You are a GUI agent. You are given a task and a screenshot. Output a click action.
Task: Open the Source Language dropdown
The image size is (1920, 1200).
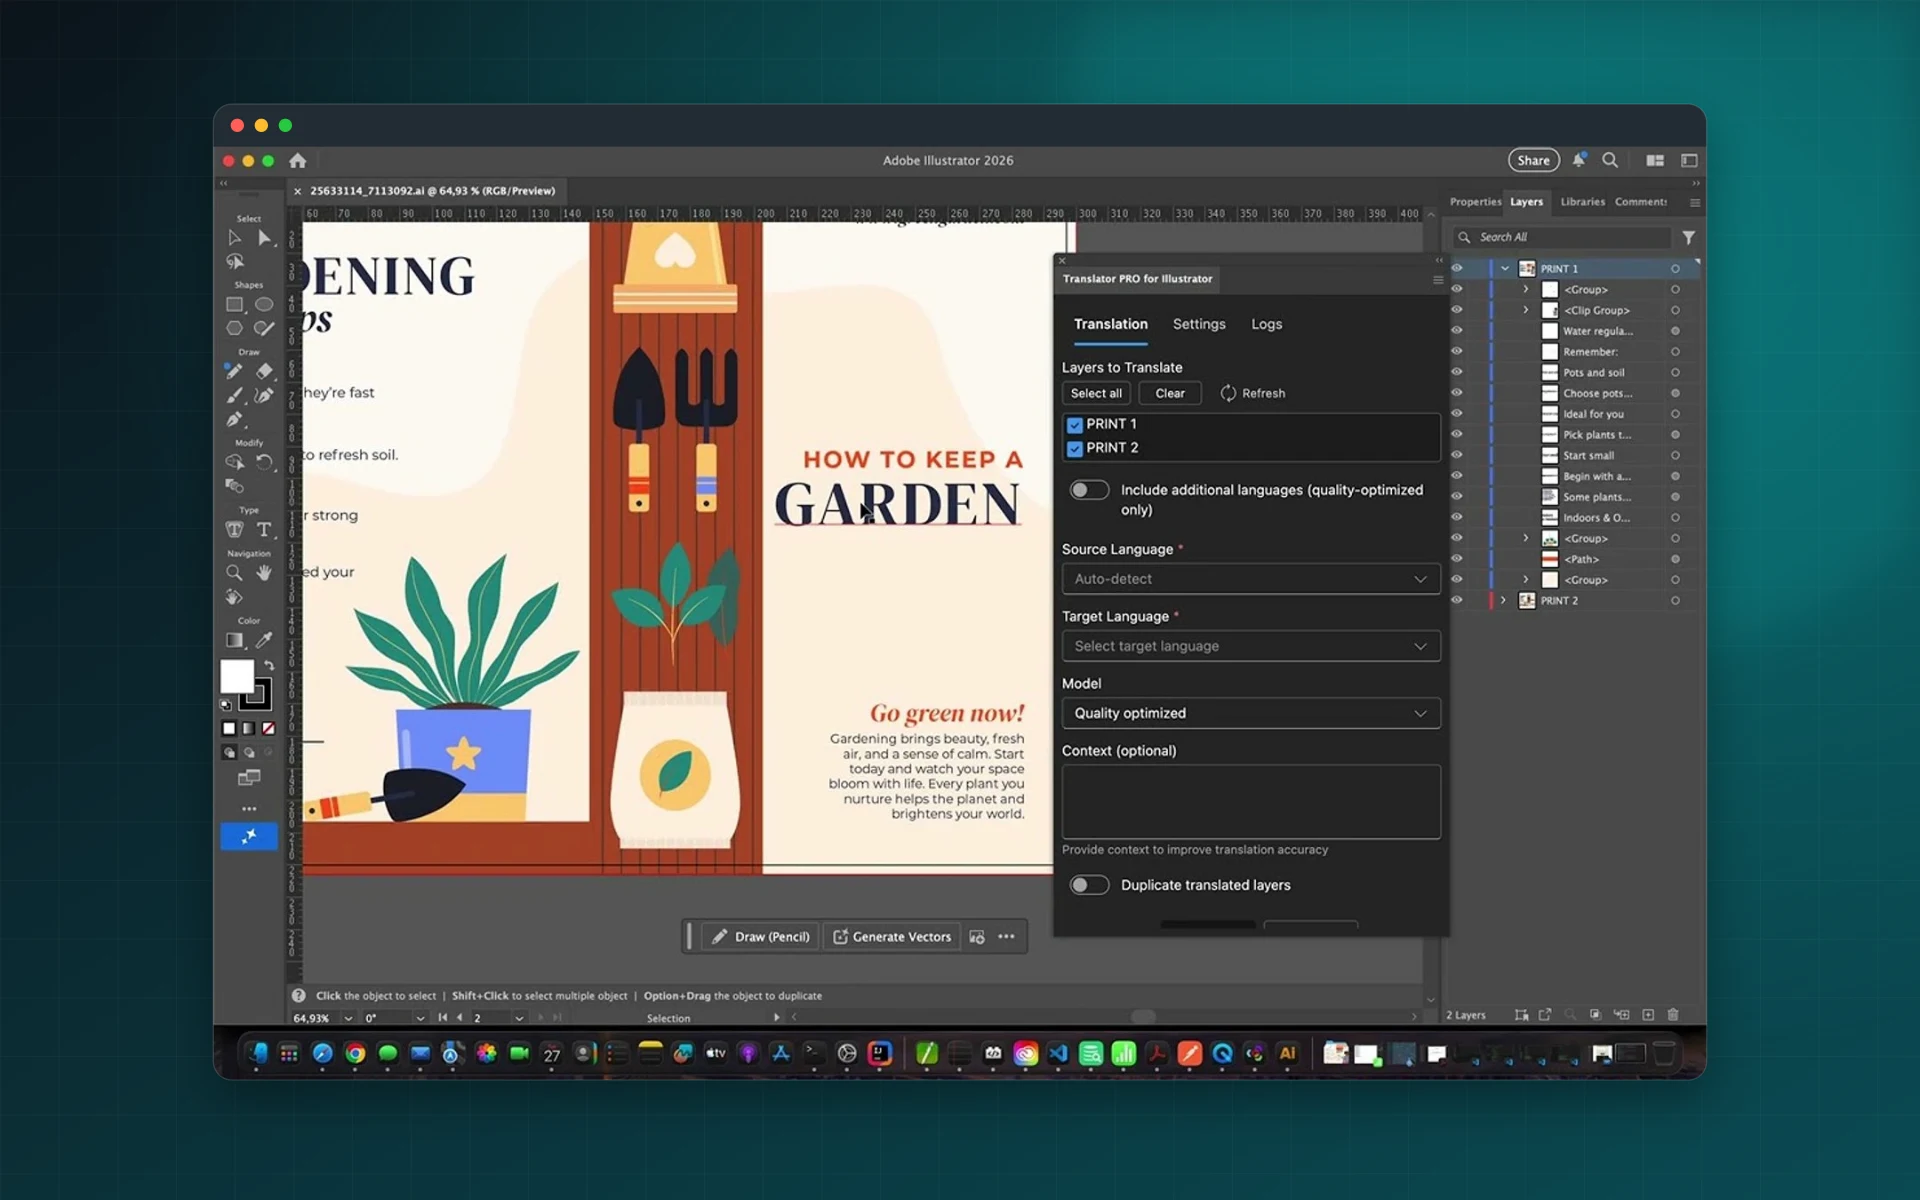click(x=1251, y=579)
